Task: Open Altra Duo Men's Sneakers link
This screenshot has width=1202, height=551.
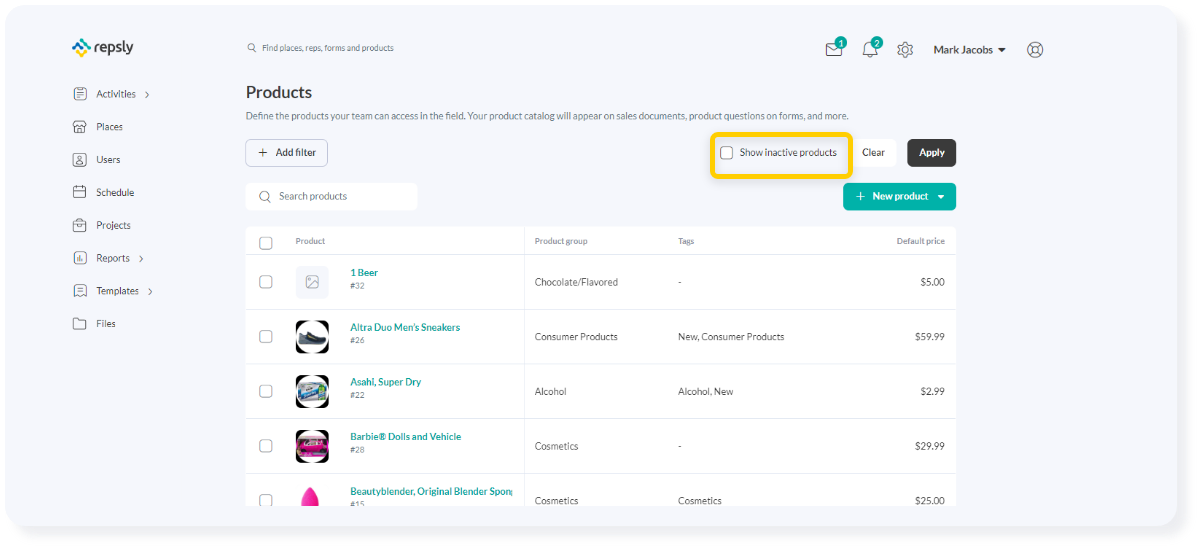Action: click(x=405, y=328)
